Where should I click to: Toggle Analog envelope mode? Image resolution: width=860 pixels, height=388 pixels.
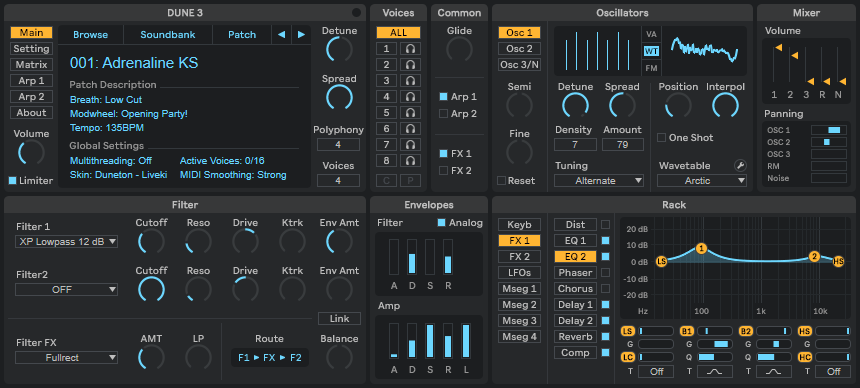click(442, 223)
